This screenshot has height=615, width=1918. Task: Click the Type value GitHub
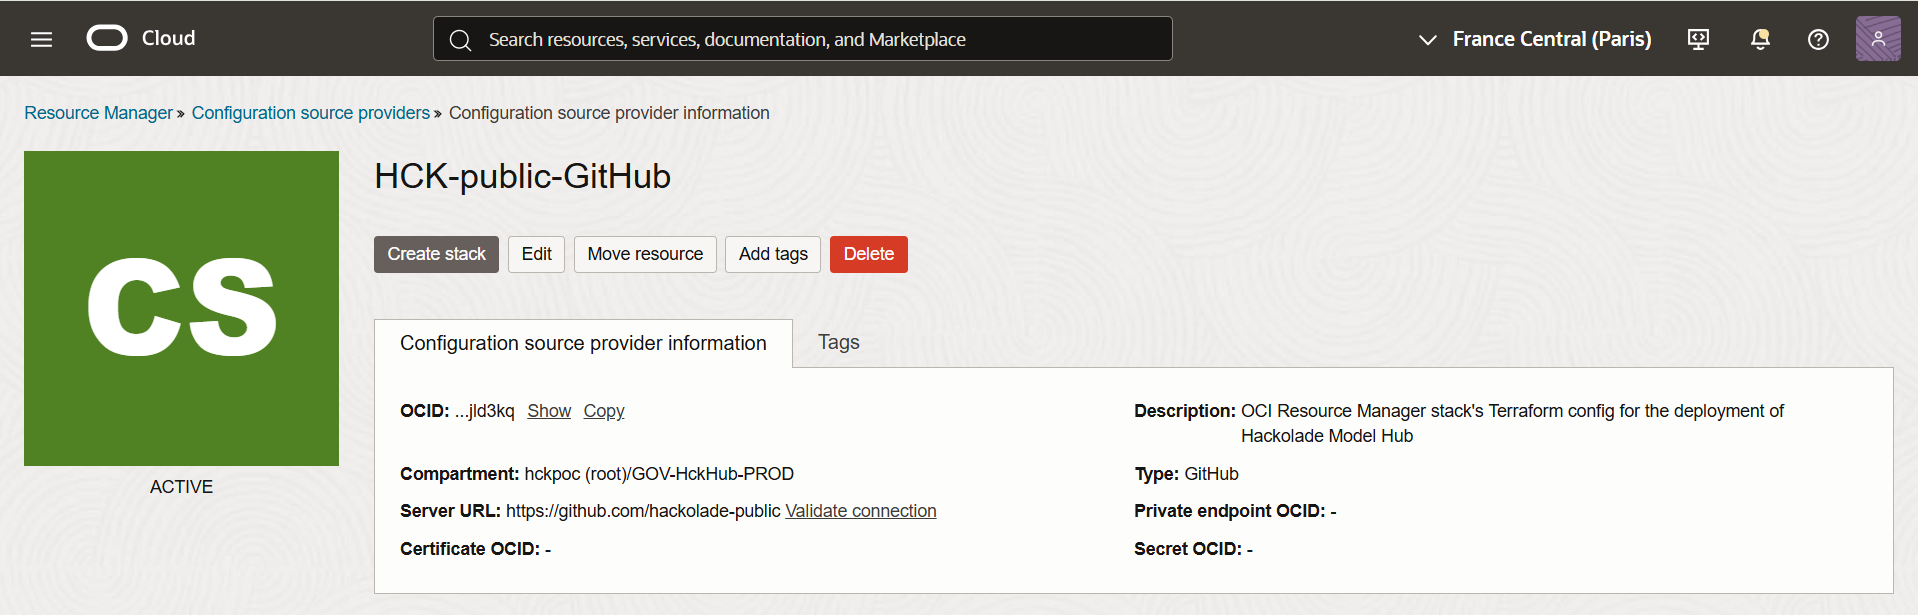pos(1211,474)
